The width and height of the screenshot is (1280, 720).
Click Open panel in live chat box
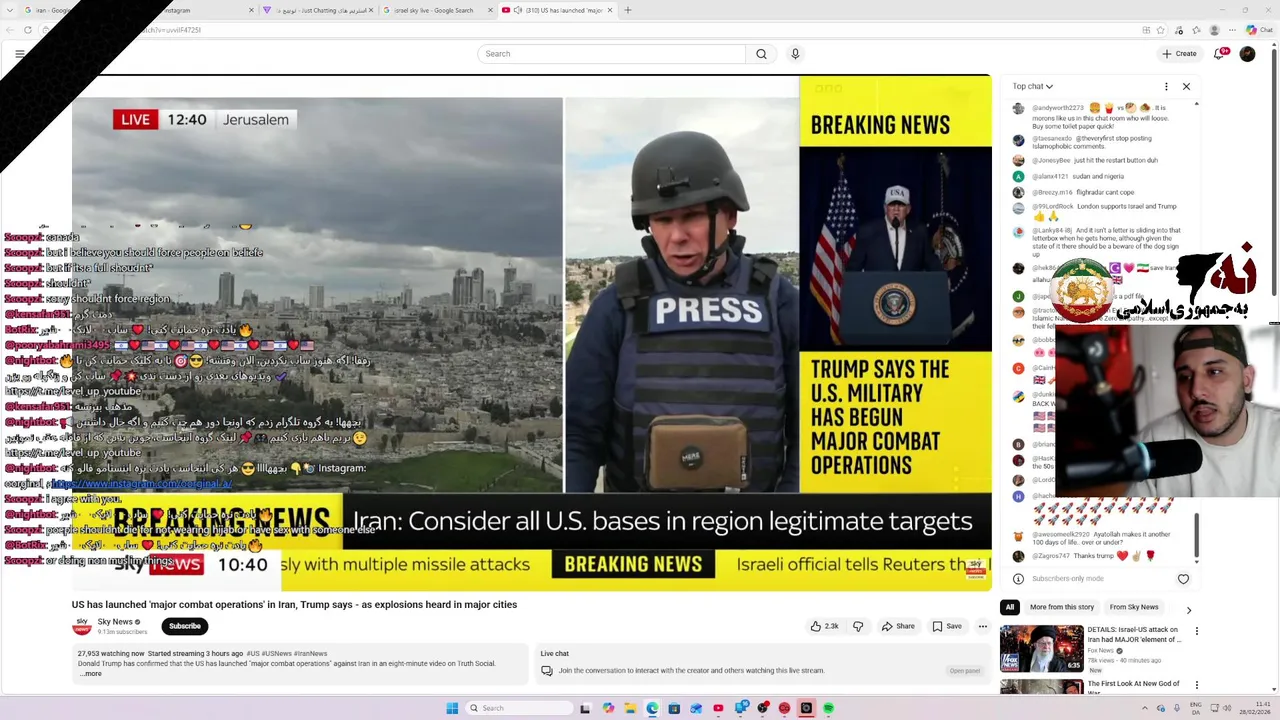(965, 671)
